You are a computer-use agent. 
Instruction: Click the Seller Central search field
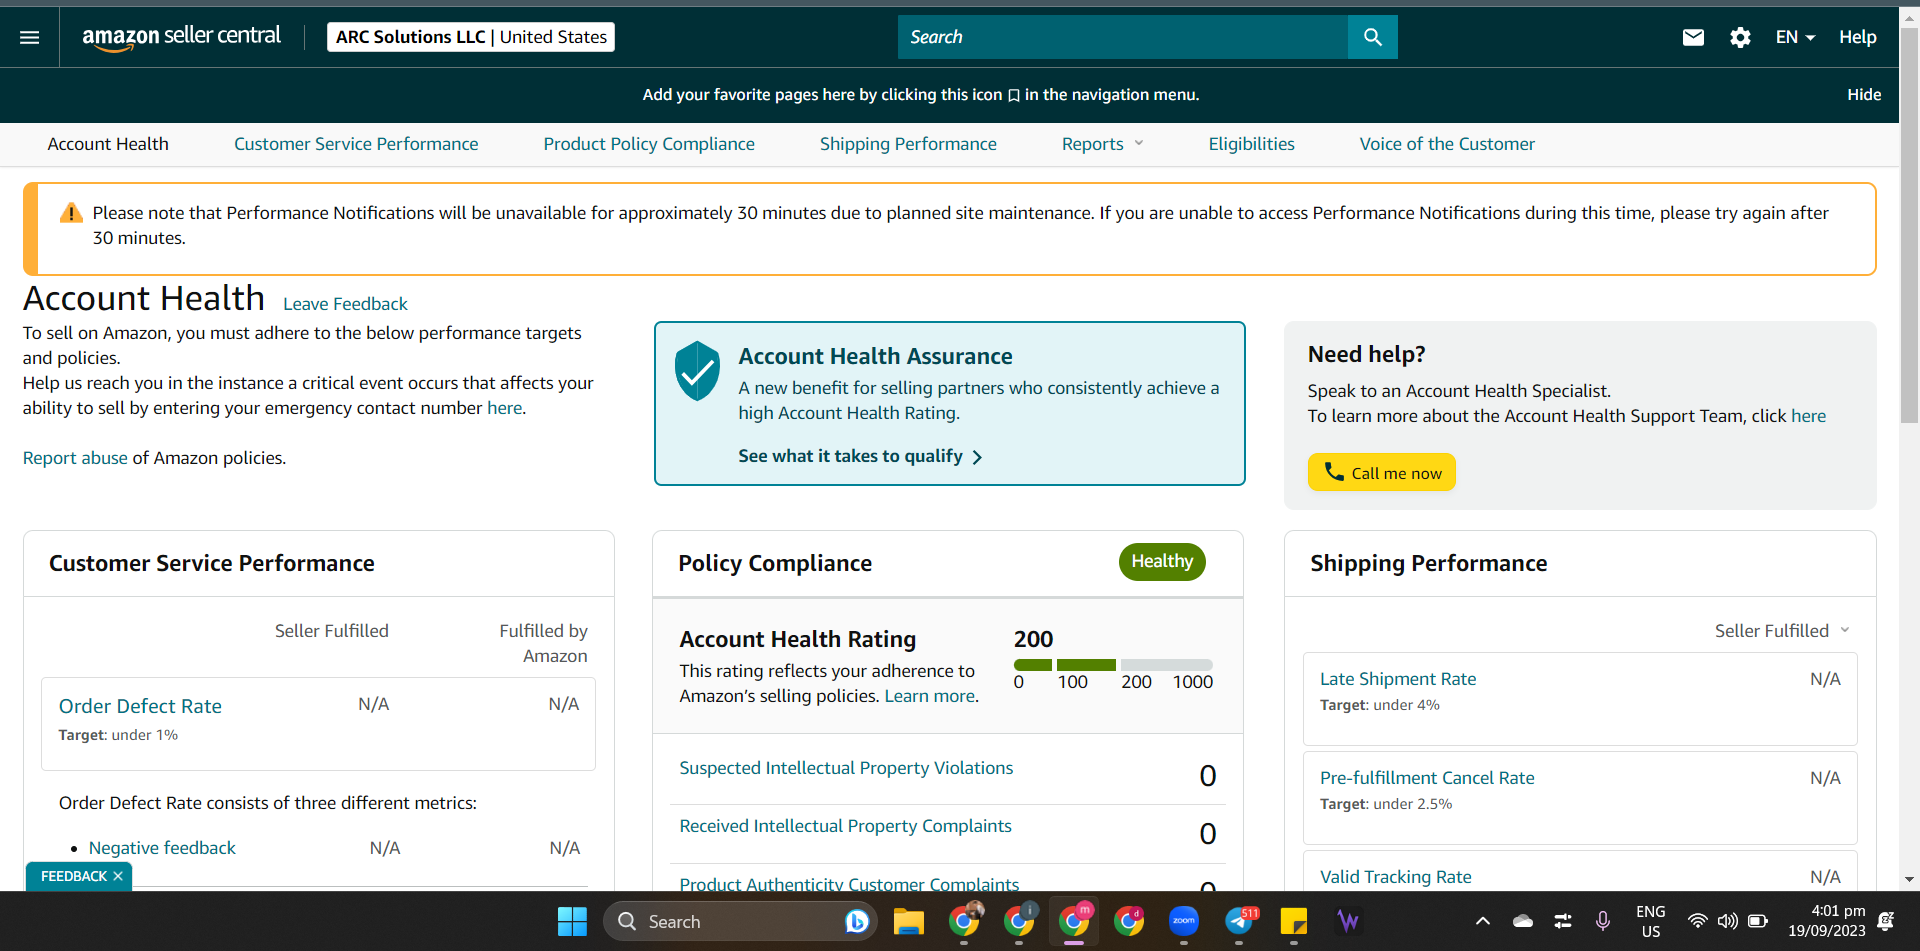(x=1123, y=37)
